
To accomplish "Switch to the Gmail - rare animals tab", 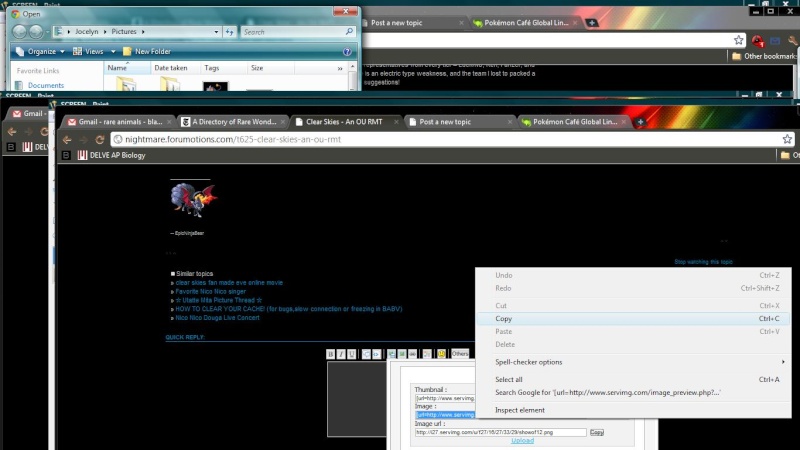I will pyautogui.click(x=119, y=122).
